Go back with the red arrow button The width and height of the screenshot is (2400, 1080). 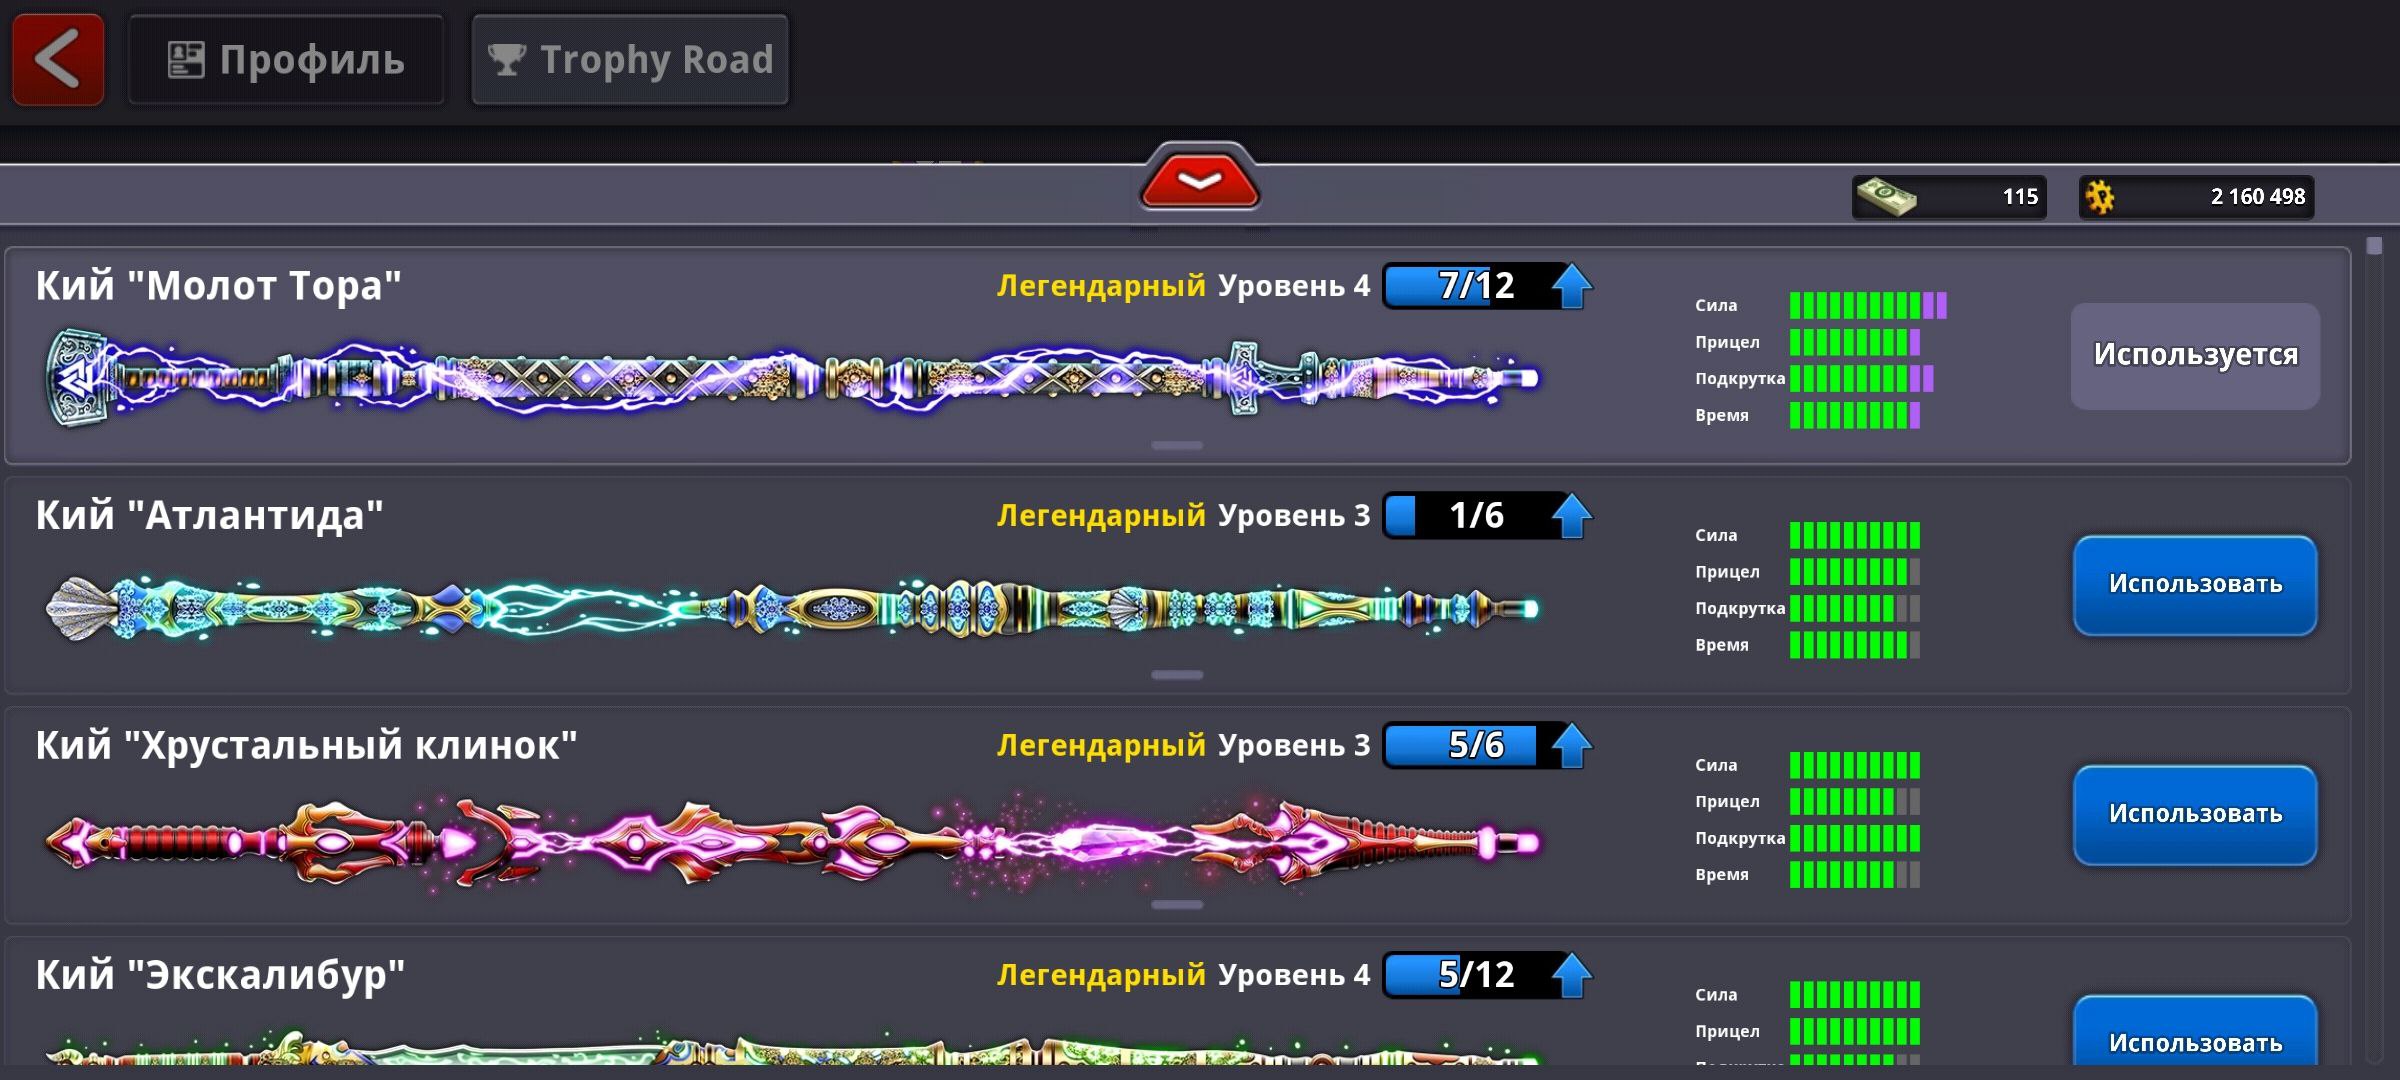click(58, 60)
